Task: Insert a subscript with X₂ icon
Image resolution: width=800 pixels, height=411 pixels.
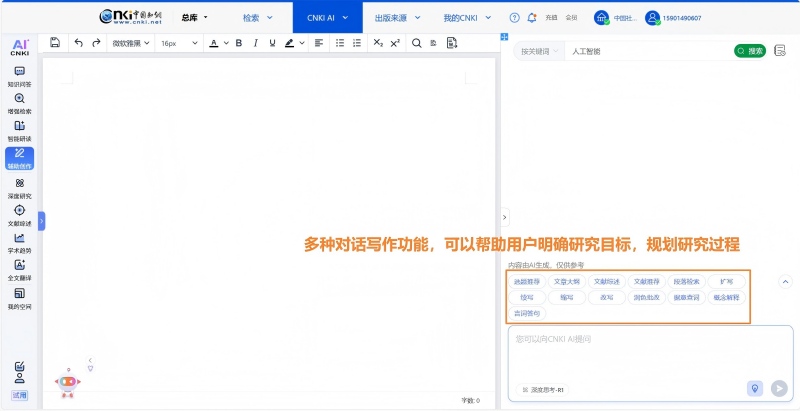Action: 377,43
